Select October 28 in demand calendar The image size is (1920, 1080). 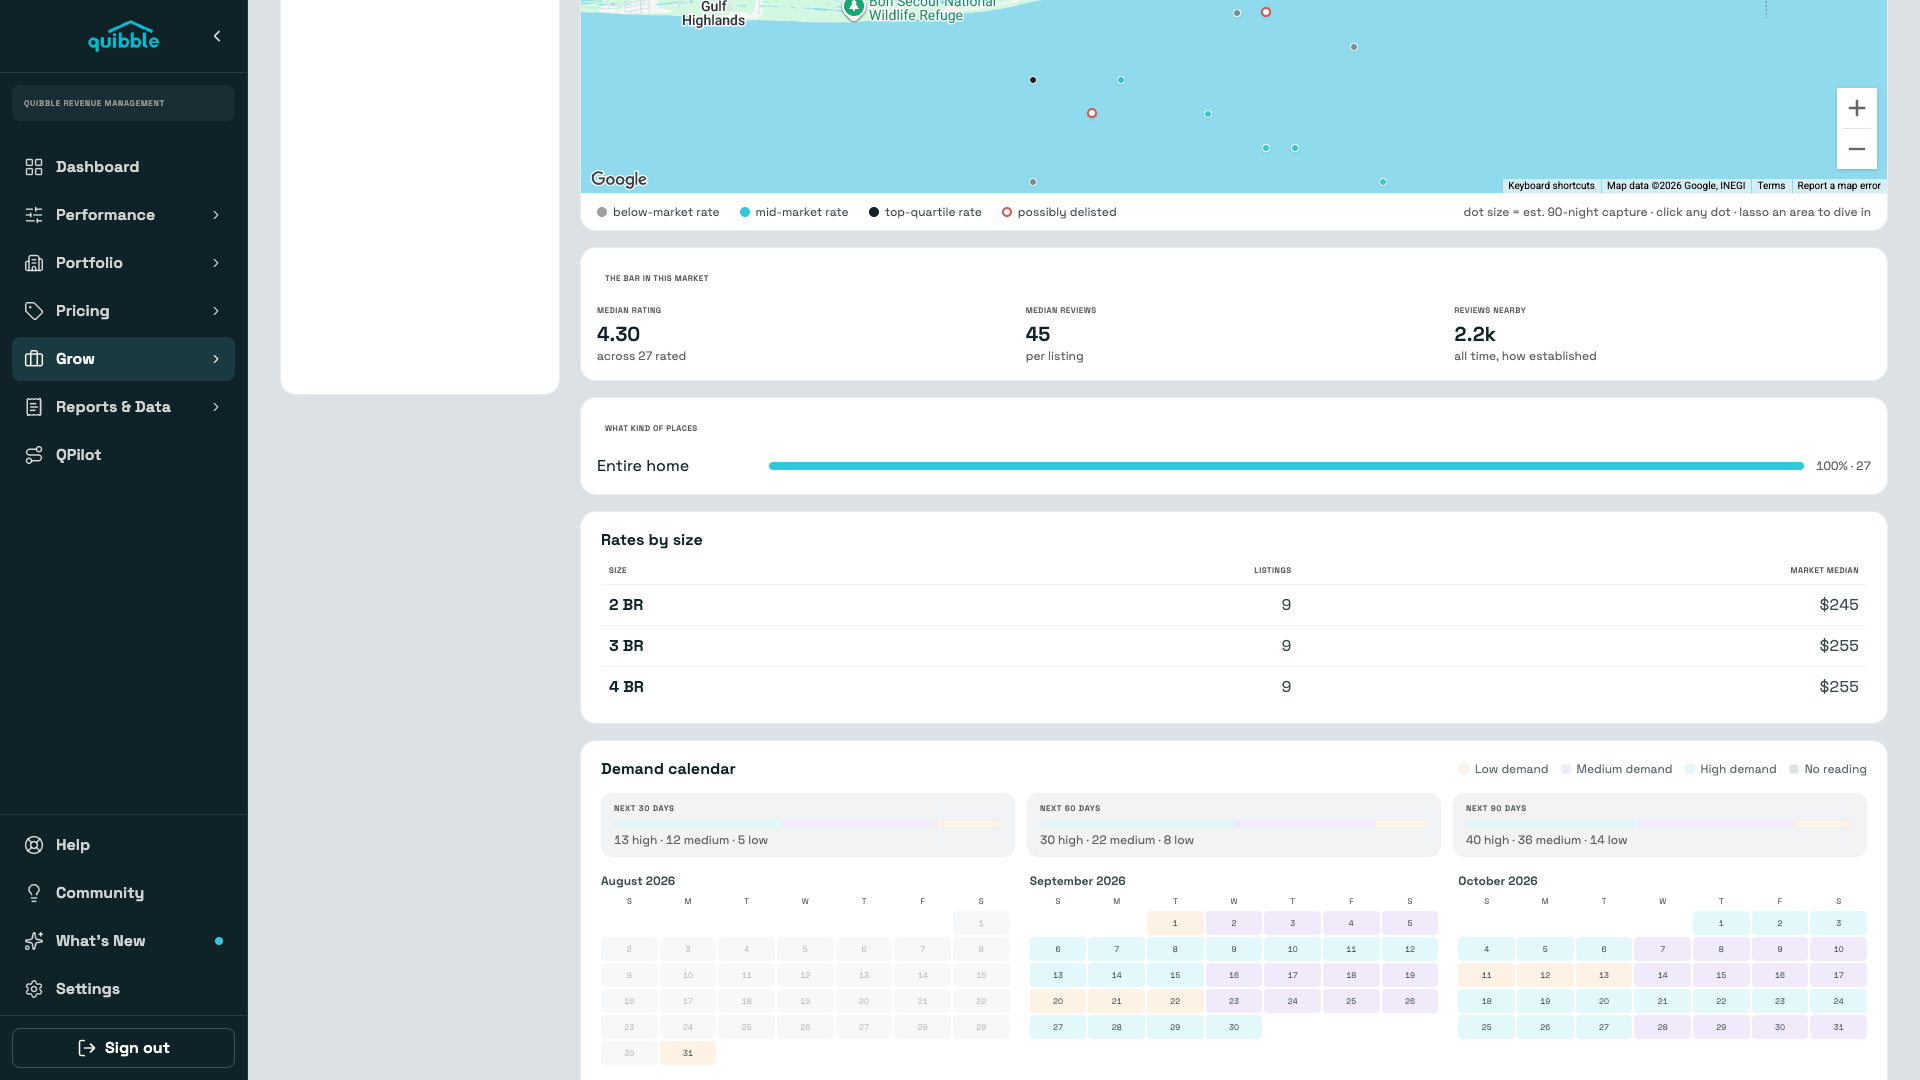point(1663,1027)
